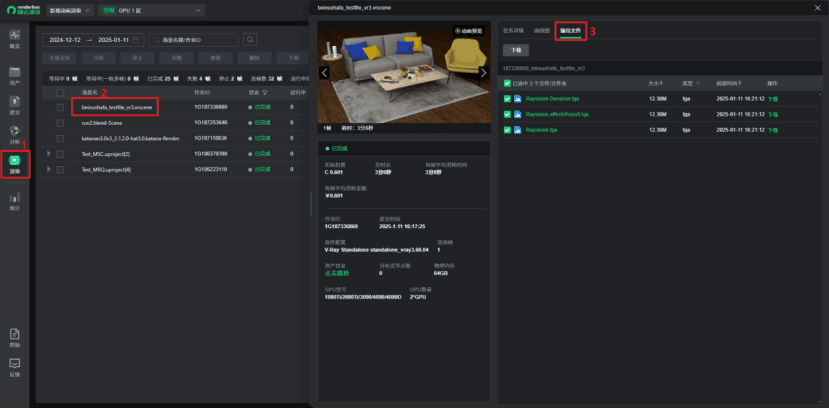Tick checkbox for run2.blend-Scene row
829x409 pixels.
tap(60, 123)
